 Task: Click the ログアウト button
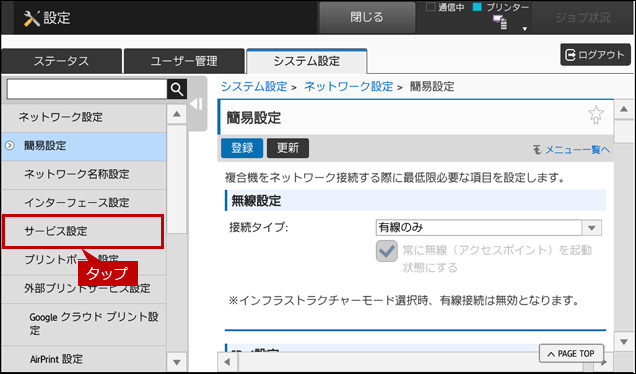(595, 54)
